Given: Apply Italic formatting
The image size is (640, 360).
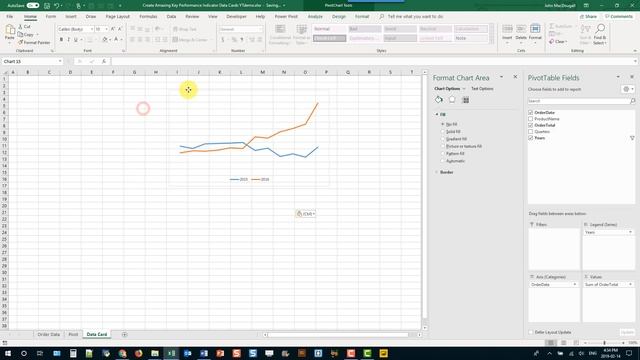Looking at the screenshot, I should coord(68,40).
